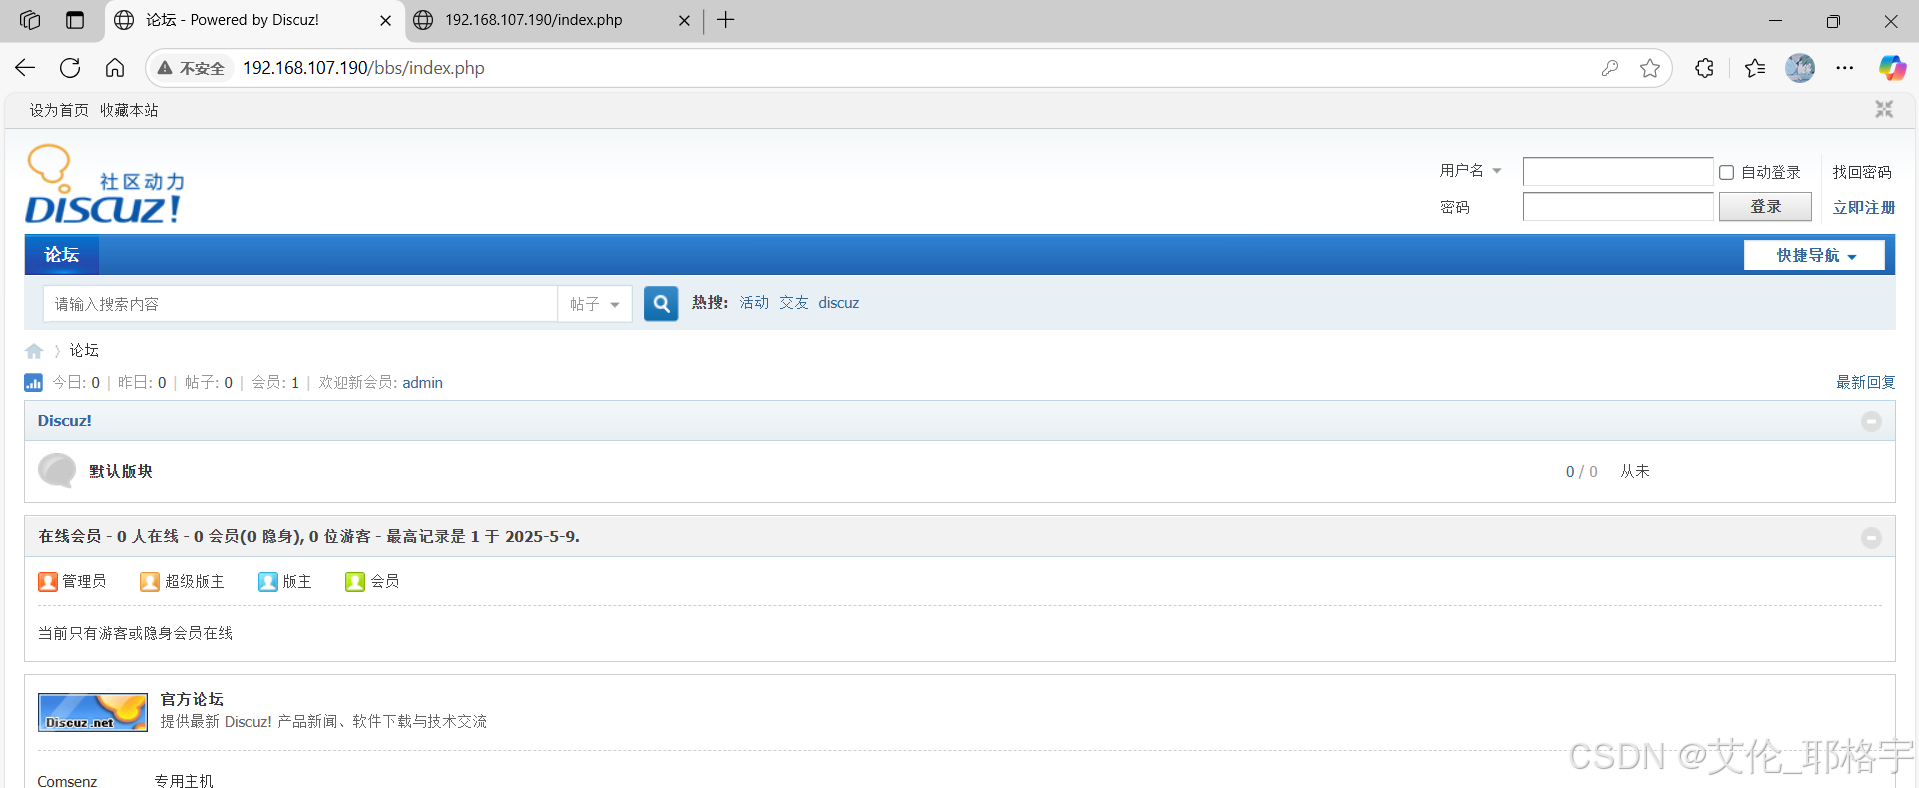Image resolution: width=1919 pixels, height=788 pixels.
Task: Click the blue search magnifier button
Action: click(661, 303)
